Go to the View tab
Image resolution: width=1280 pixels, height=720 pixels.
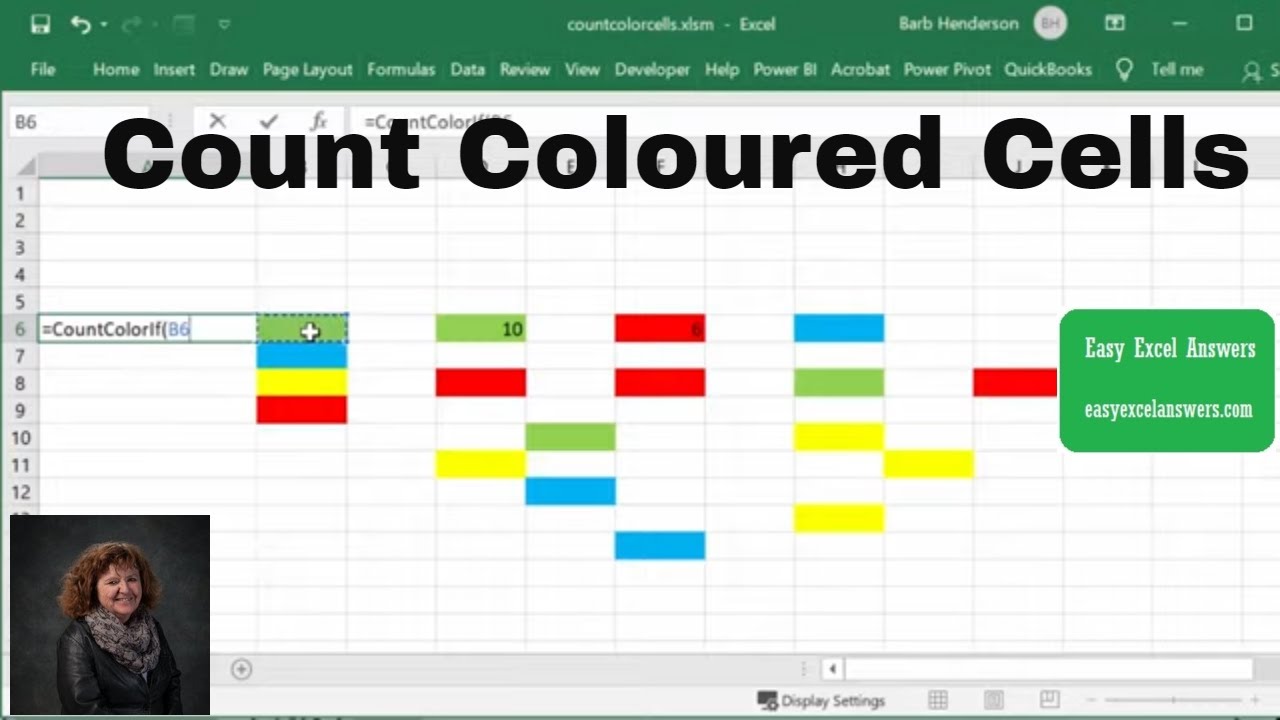pos(582,69)
